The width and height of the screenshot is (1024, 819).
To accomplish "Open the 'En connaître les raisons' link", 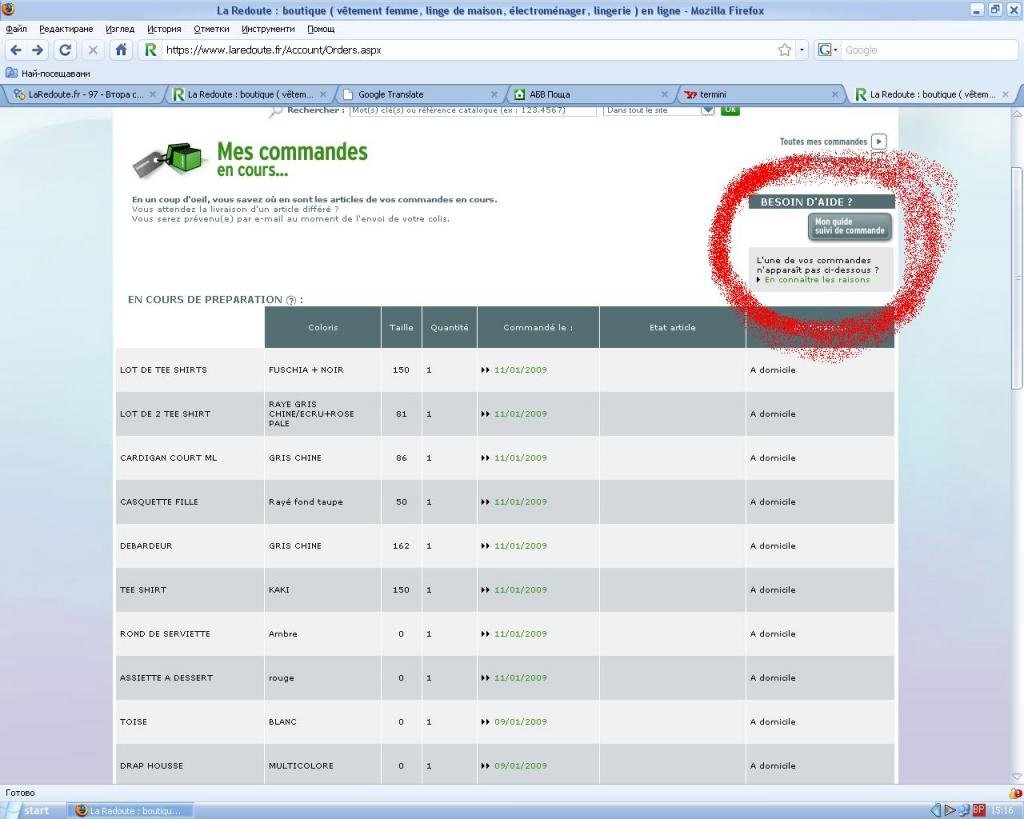I will tap(816, 280).
